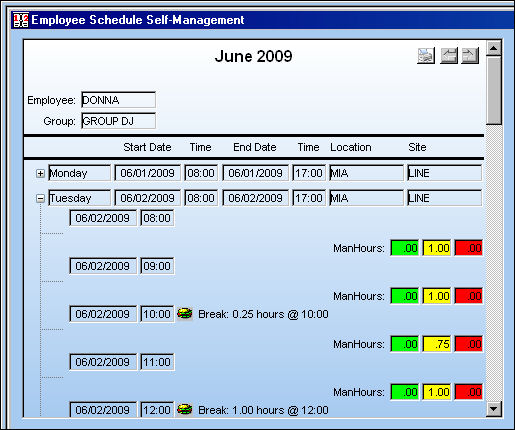This screenshot has width=515, height=430.
Task: Click the 'Location' column header
Action: (351, 147)
